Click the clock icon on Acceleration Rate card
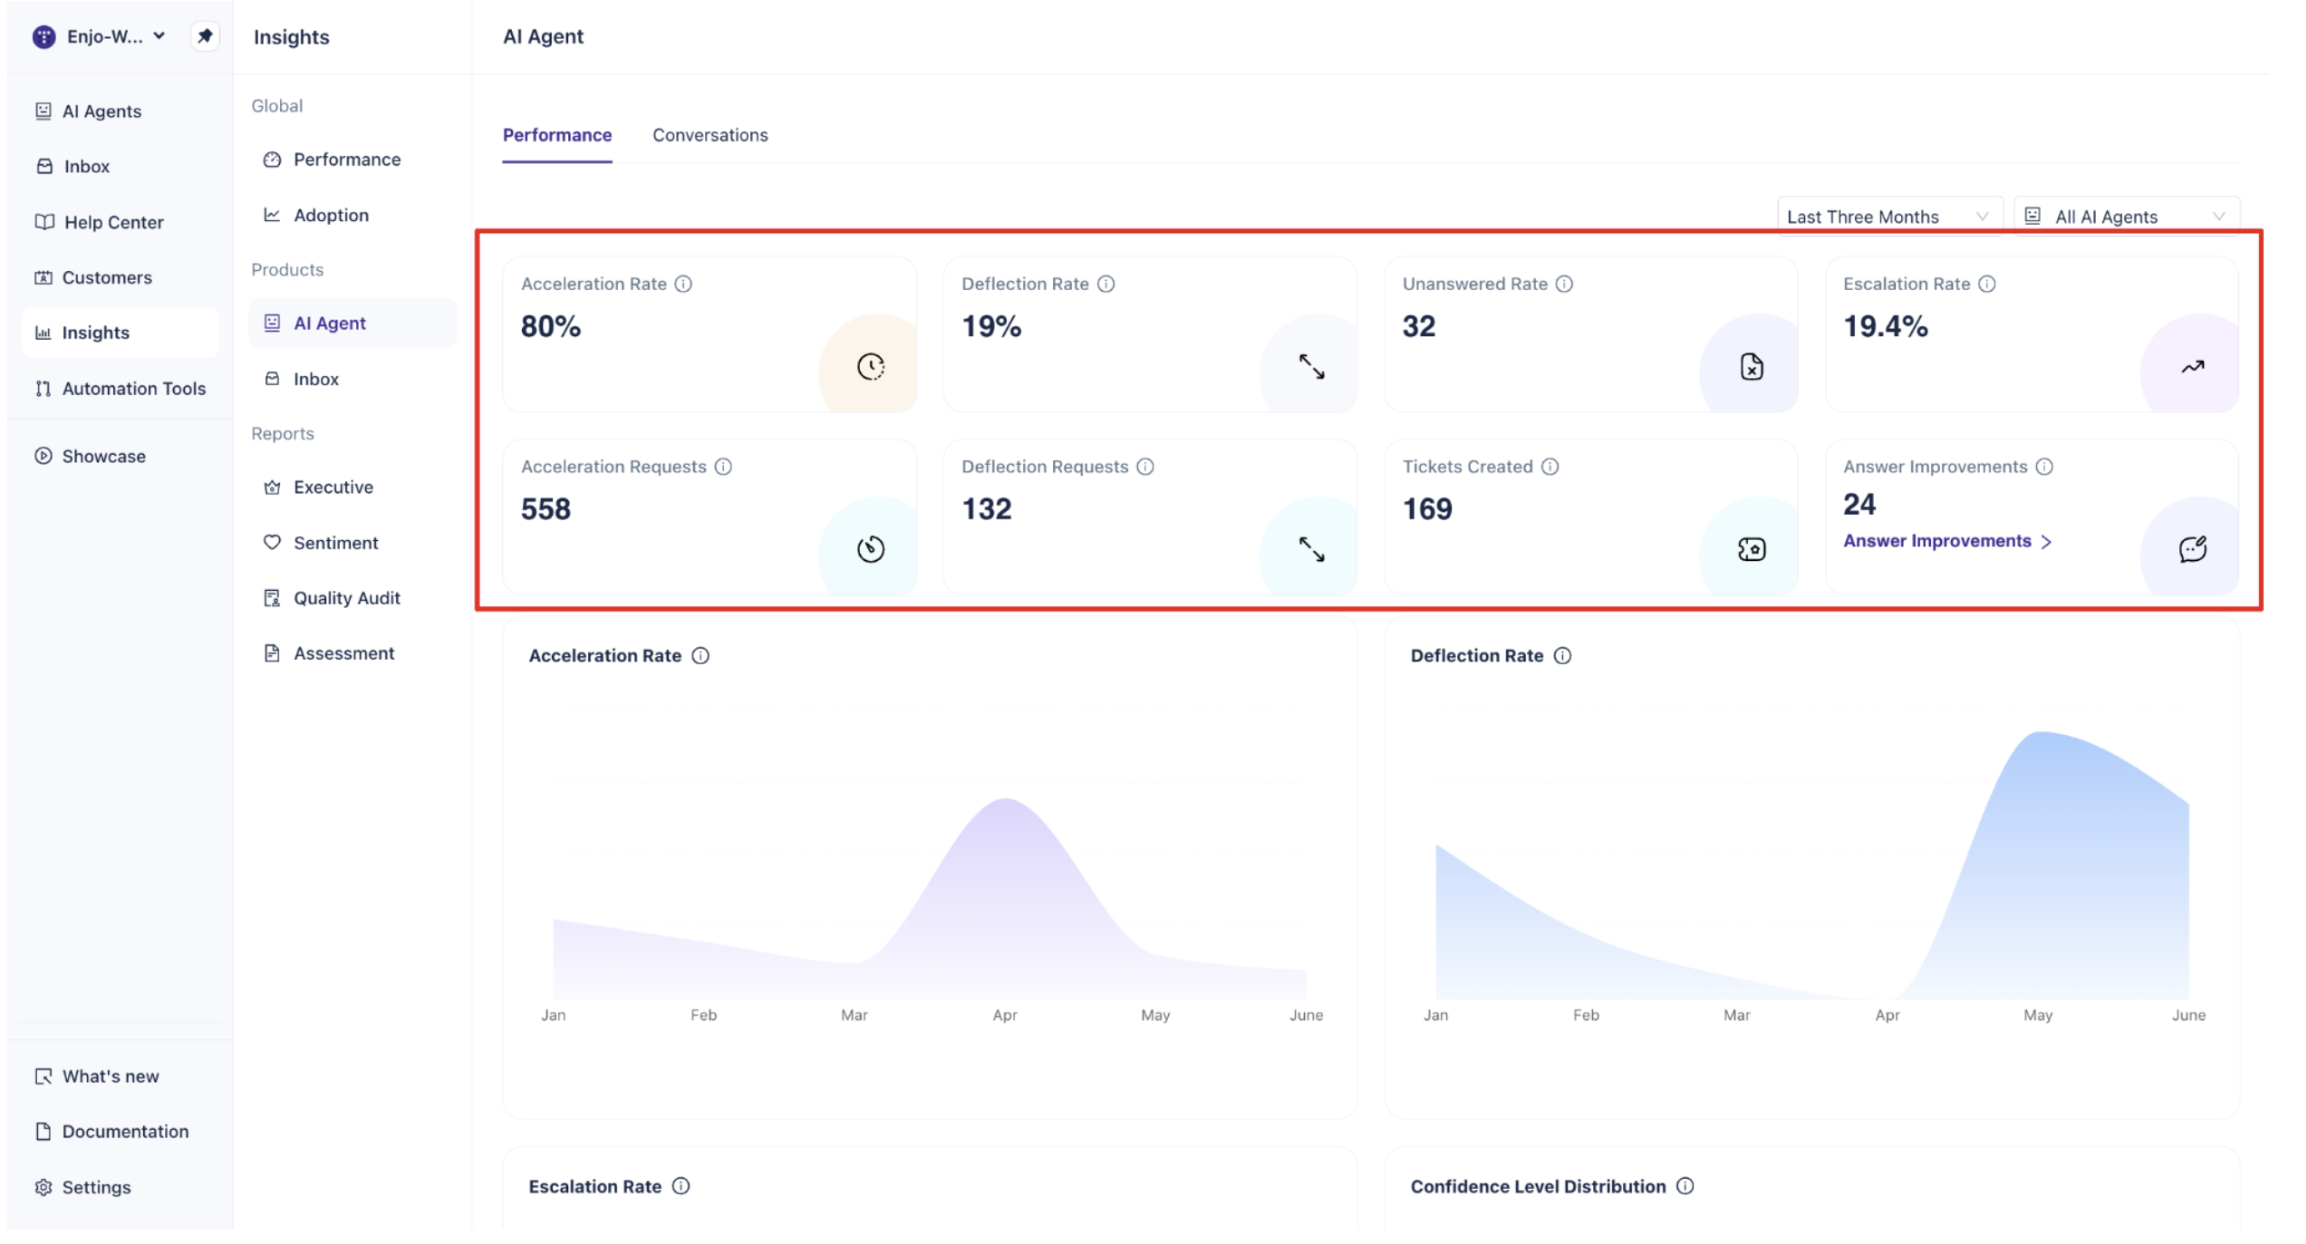Viewport: 2306px width, 1244px height. pyautogui.click(x=870, y=367)
